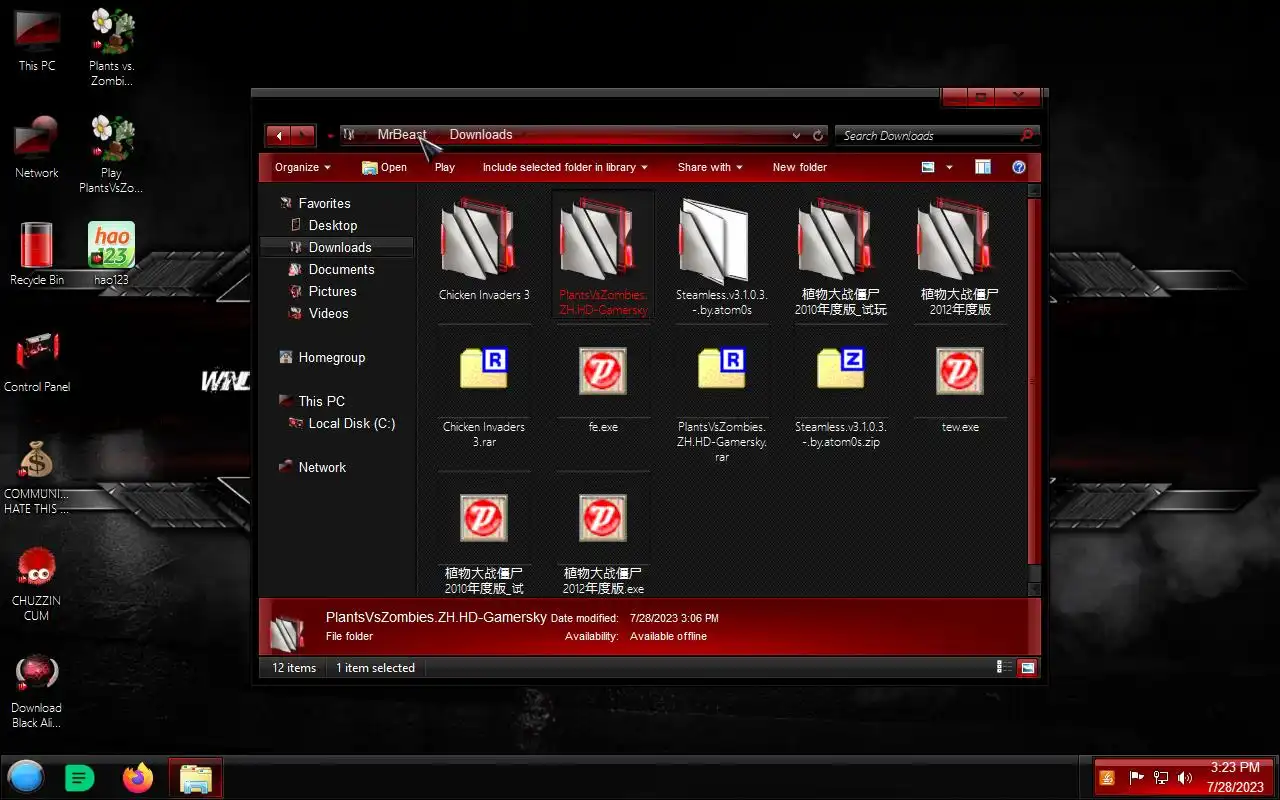The width and height of the screenshot is (1280, 800).
Task: Open Play PlantsVsZombies desktop shortcut
Action: tap(111, 153)
